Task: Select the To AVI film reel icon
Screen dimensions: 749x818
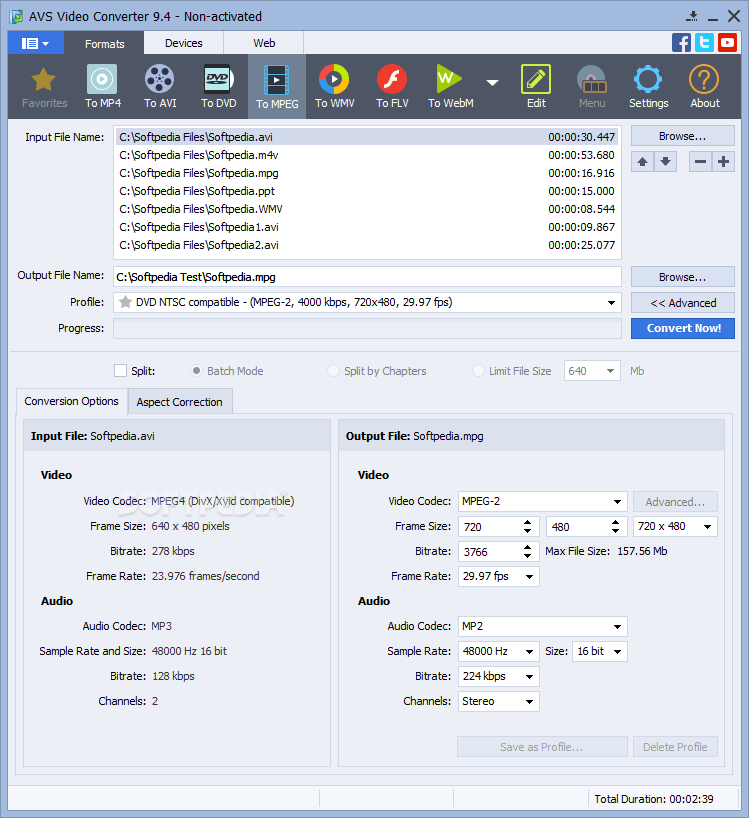Action: coord(160,80)
